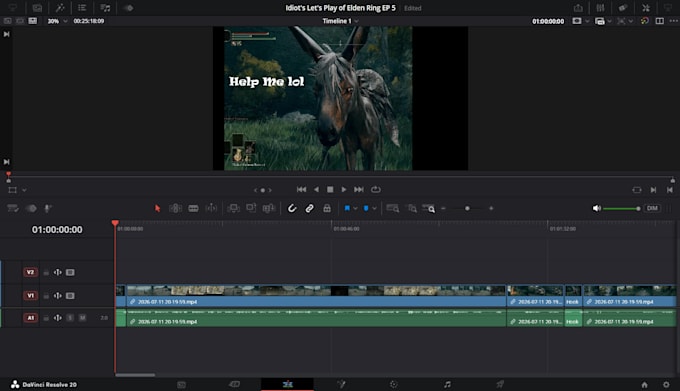Open the Sound Library icon

pos(105,8)
